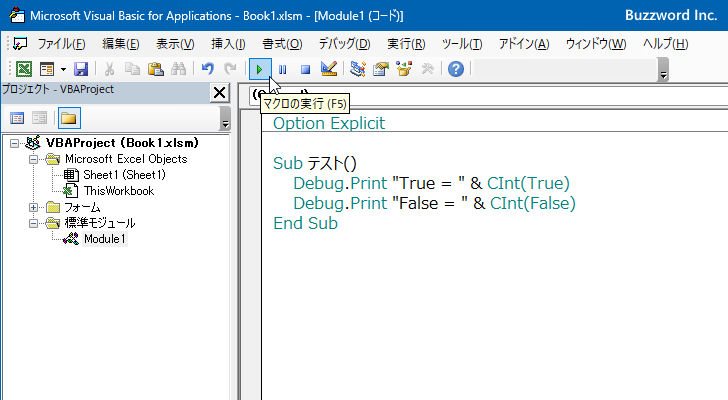
Task: Click the Toolbox hammer and wrench icon
Action: [x=427, y=69]
